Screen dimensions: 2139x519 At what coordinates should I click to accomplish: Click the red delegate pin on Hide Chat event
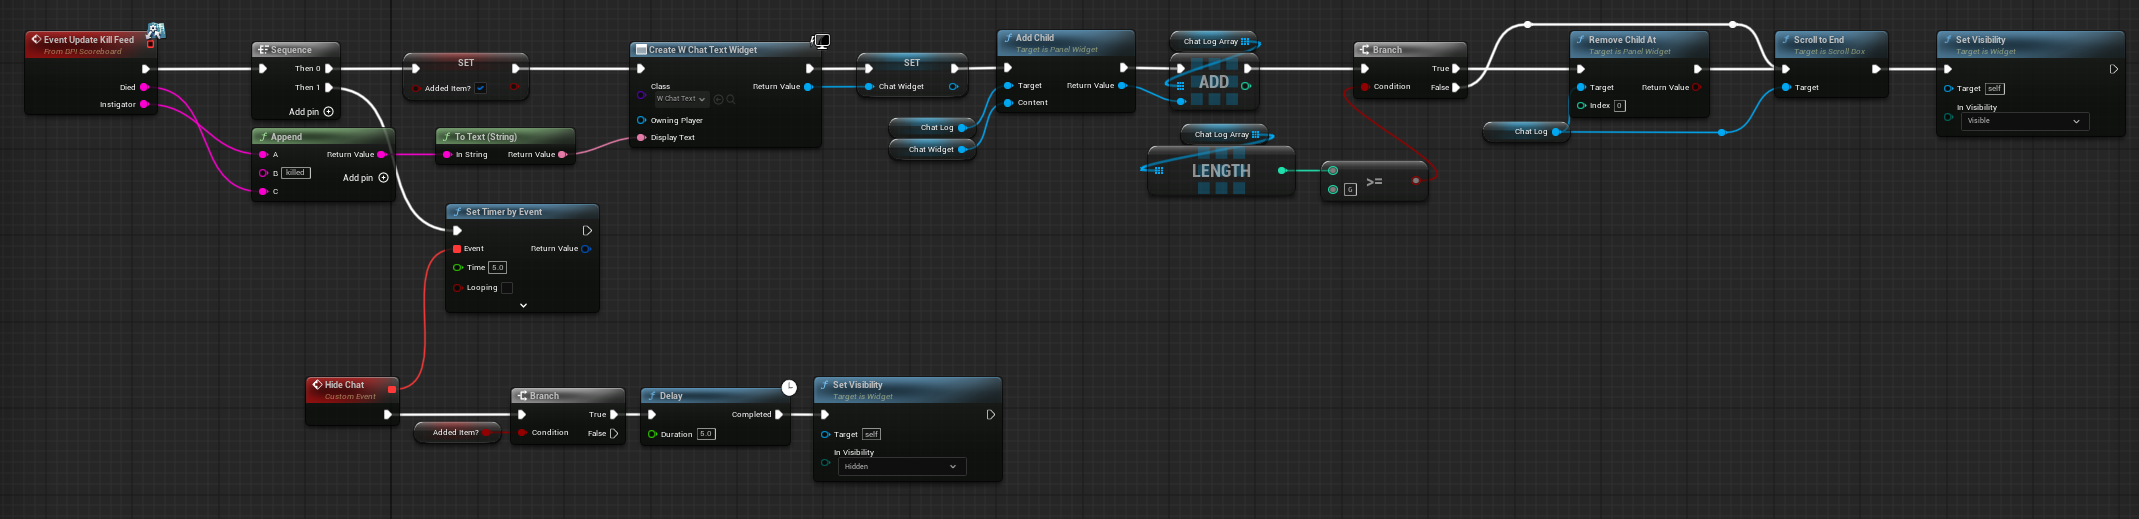(392, 389)
